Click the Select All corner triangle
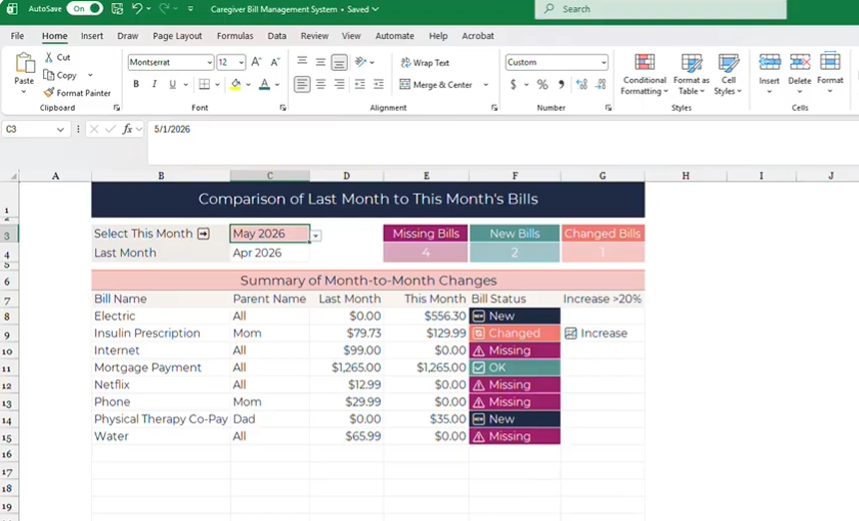 tap(13, 176)
